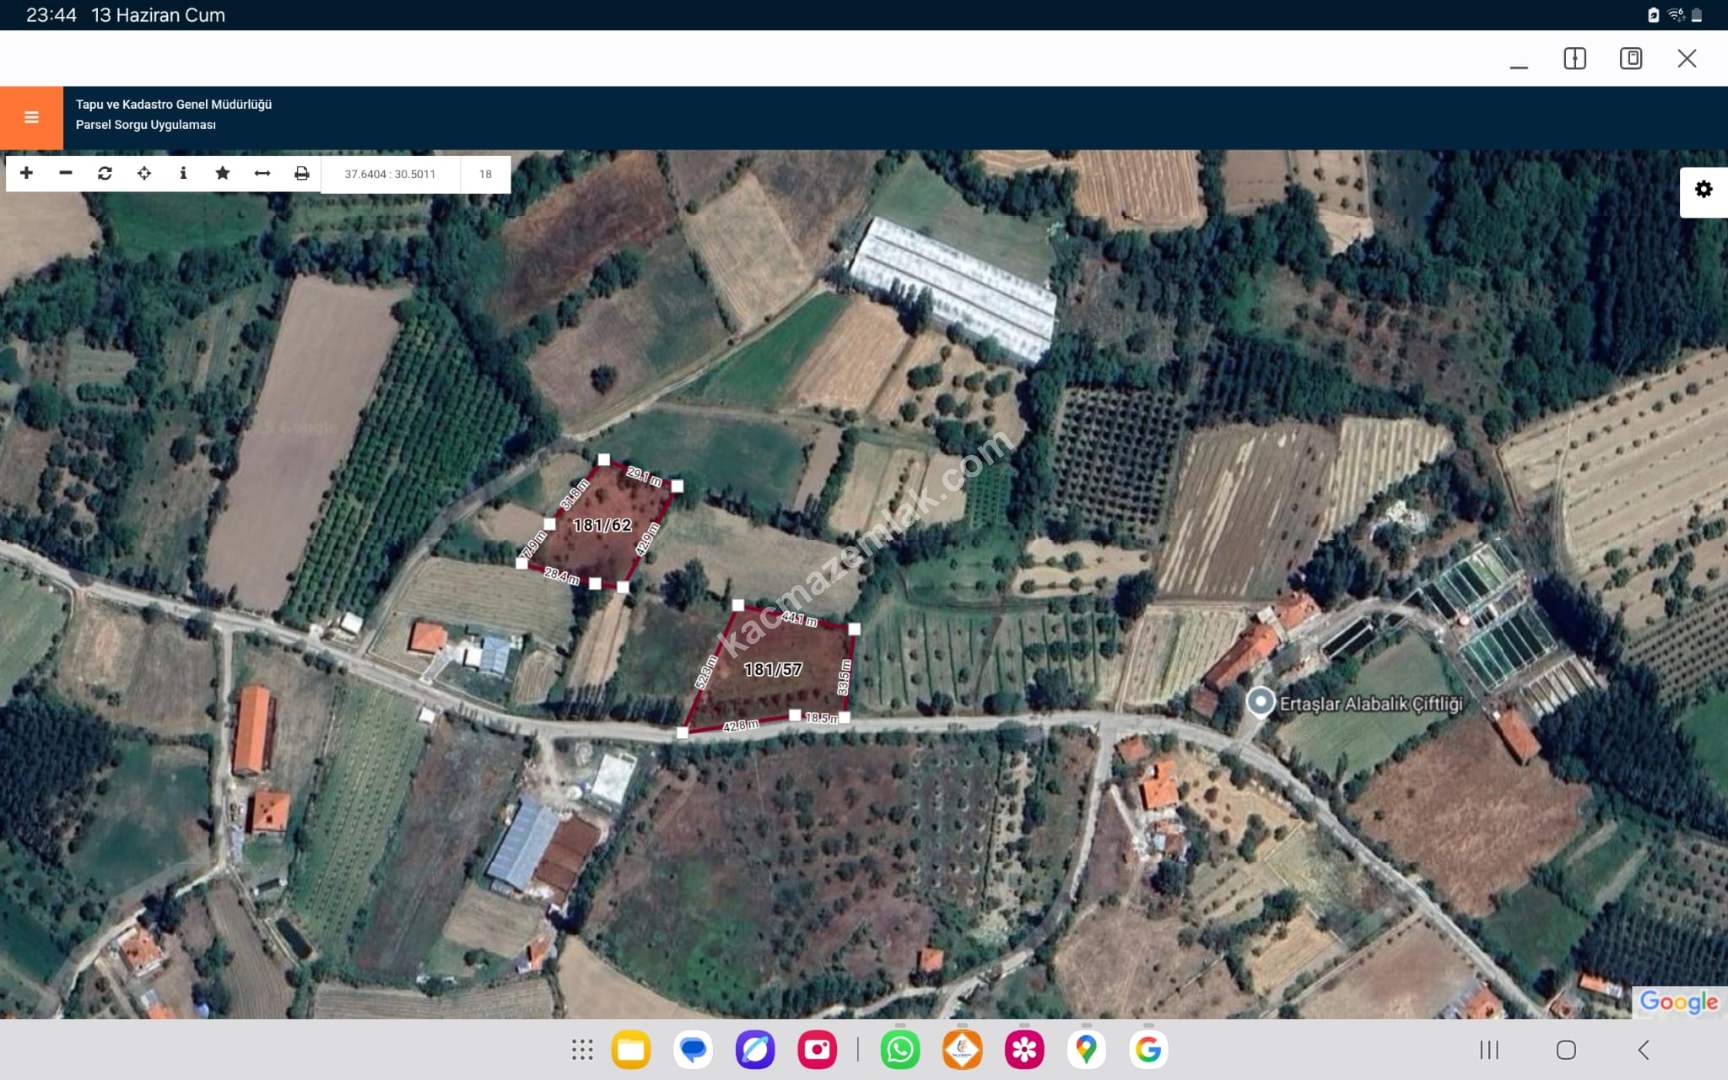
Task: Select the distance measure arrow tool
Action: pyautogui.click(x=262, y=173)
